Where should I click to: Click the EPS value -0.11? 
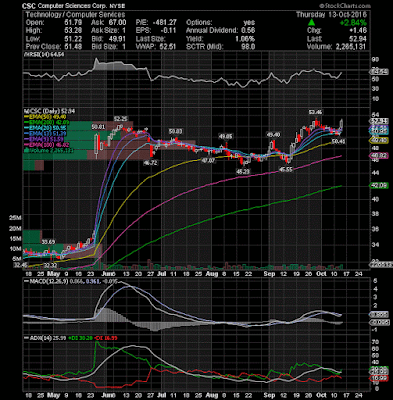[169, 31]
